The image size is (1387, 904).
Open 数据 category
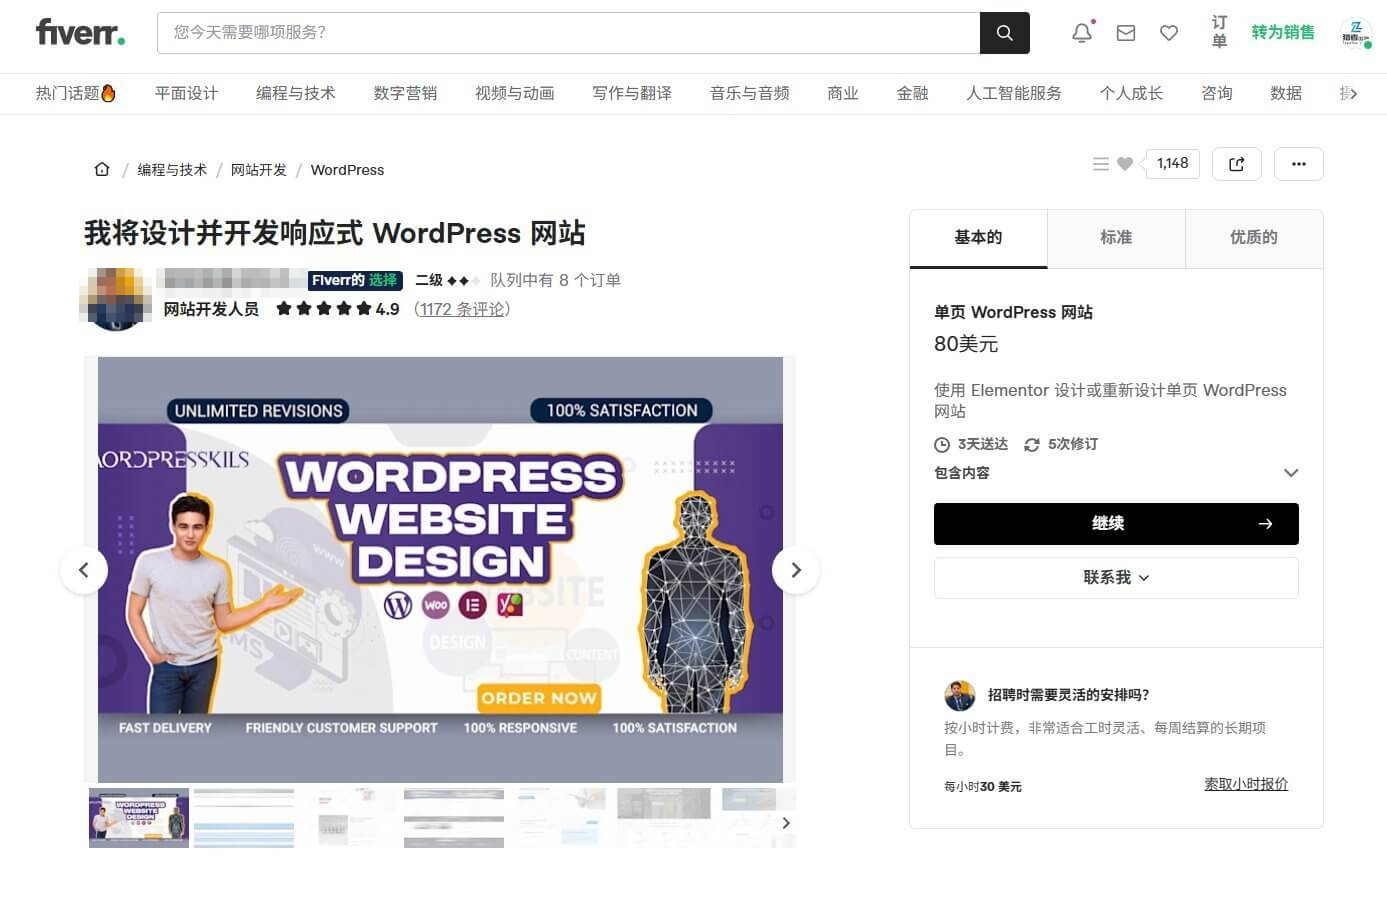(1286, 93)
